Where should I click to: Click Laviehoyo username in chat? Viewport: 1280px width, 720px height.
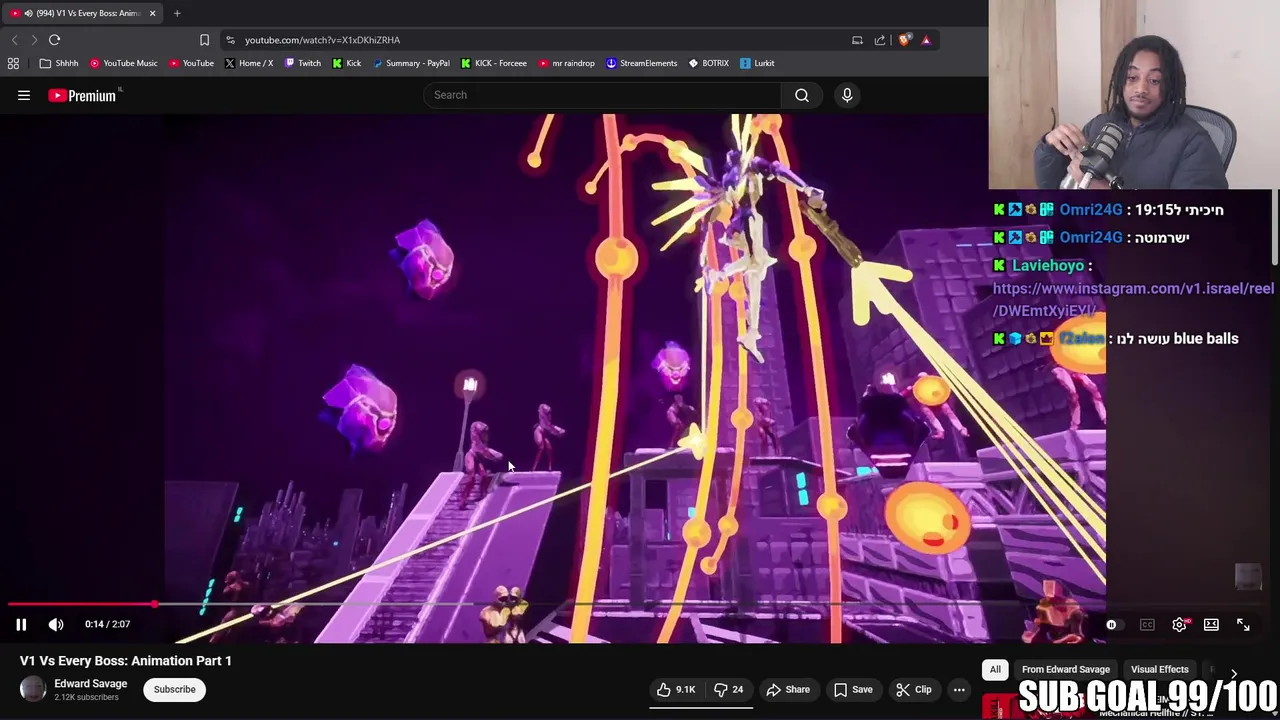(1048, 265)
